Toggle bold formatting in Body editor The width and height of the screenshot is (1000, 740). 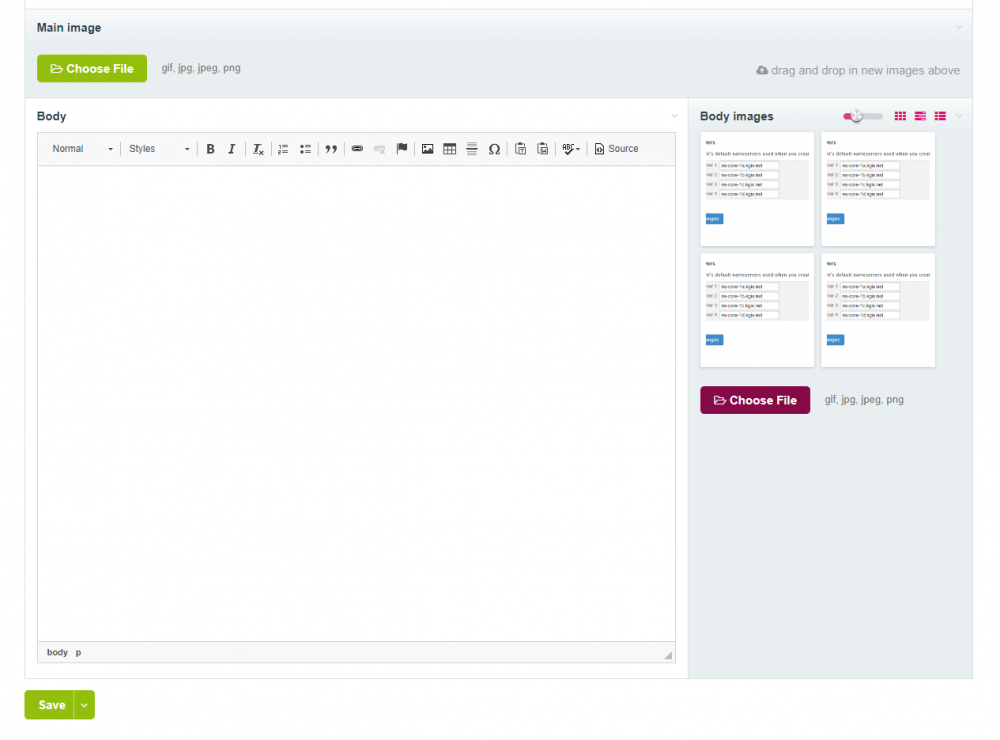[x=210, y=149]
